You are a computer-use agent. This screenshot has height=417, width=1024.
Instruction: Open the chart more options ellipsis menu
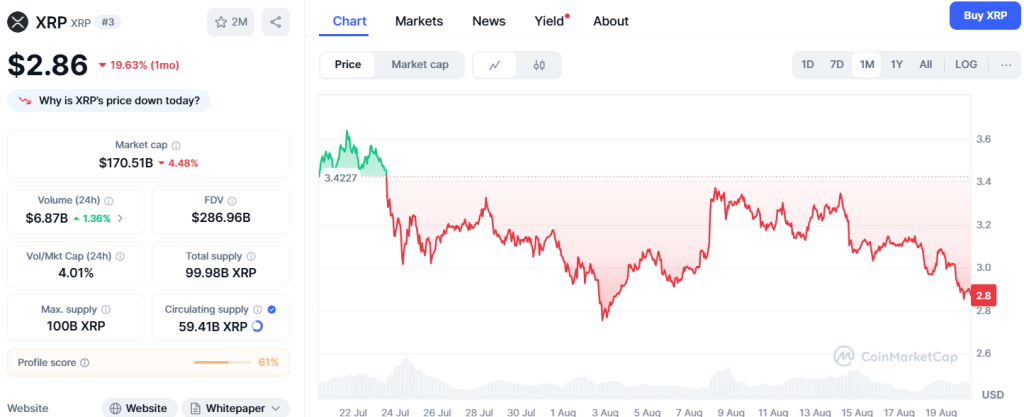(1005, 65)
